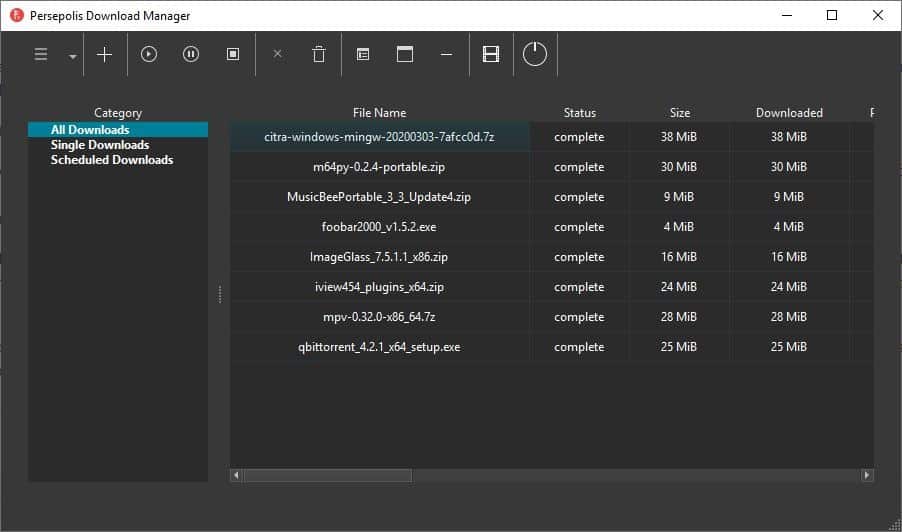902x532 pixels.
Task: Sort by Size column header
Action: tap(679, 113)
